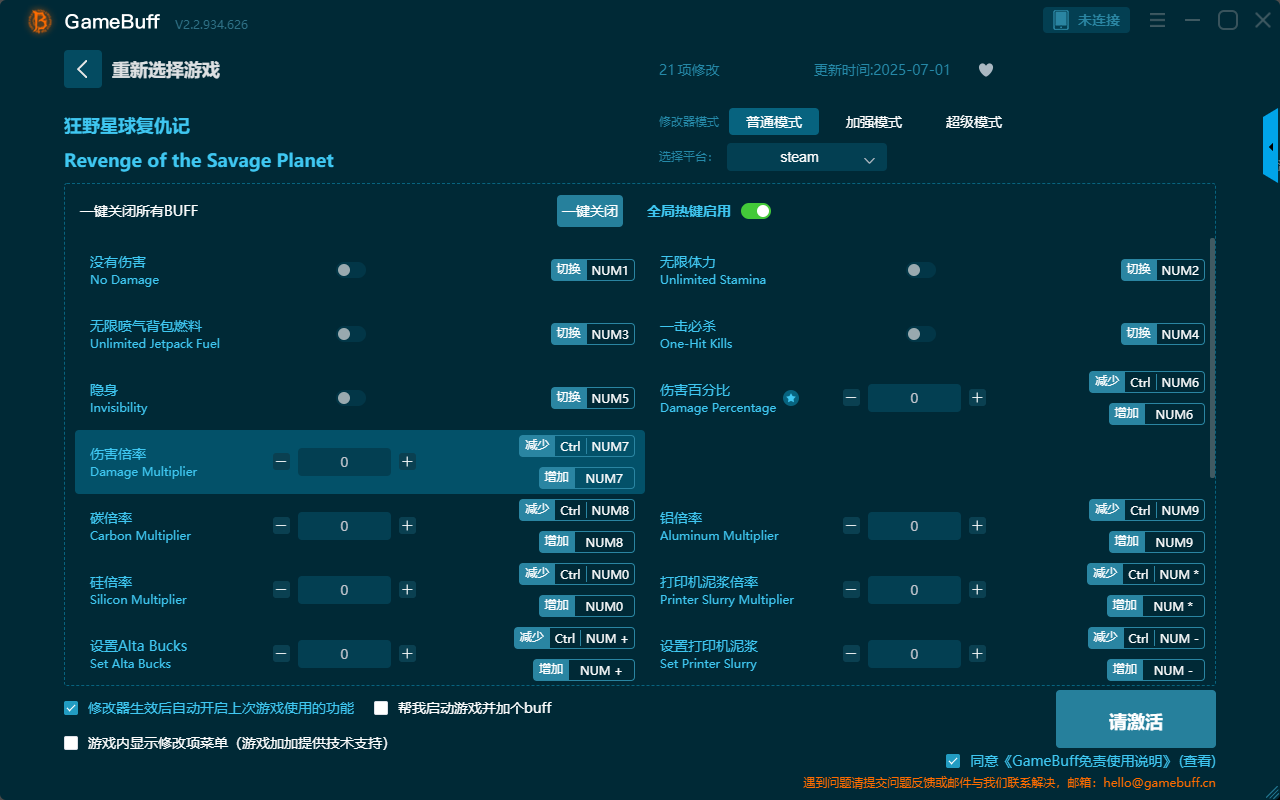Click the NUM4 hotkey for One-Hit Kills

1163,334
